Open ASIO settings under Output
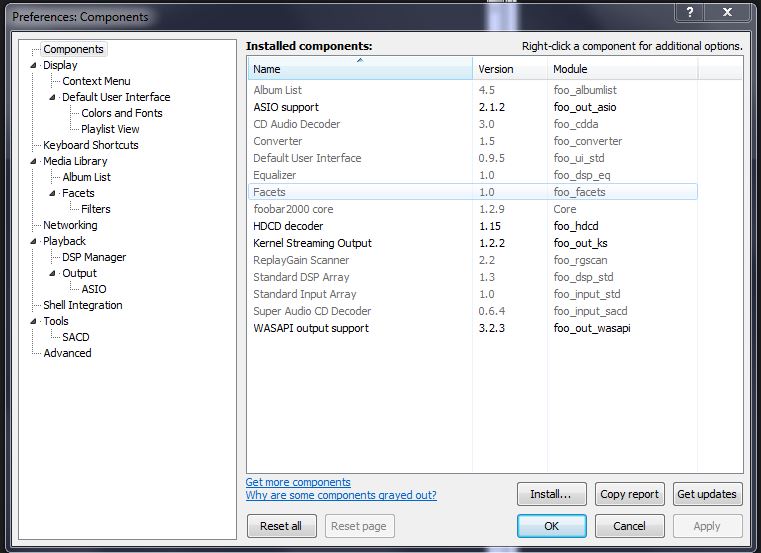The height and width of the screenshot is (553, 761). click(94, 289)
